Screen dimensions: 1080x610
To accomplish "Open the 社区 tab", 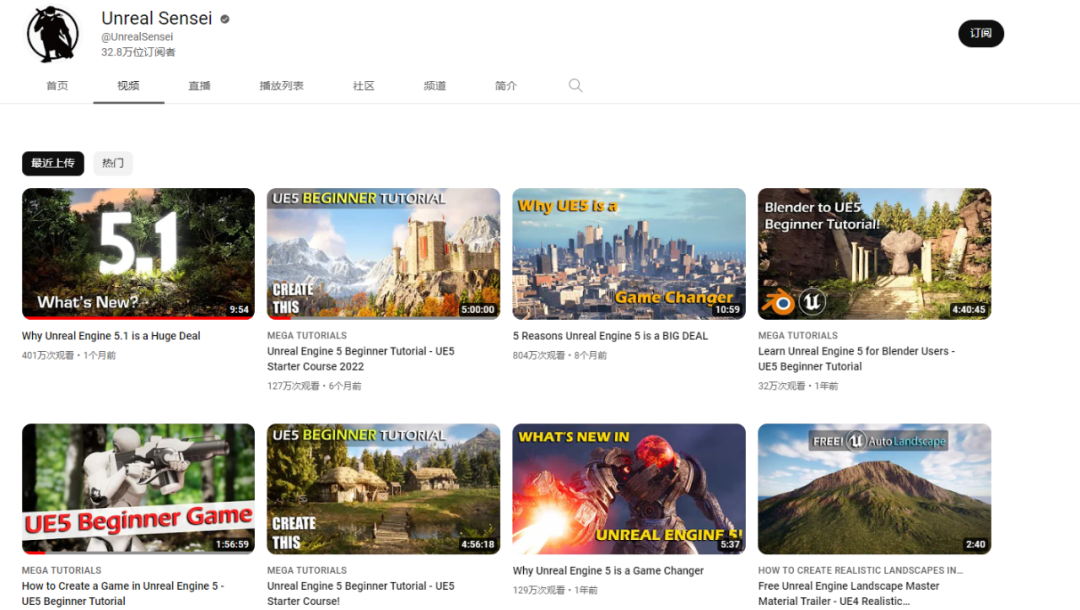I will coord(364,86).
